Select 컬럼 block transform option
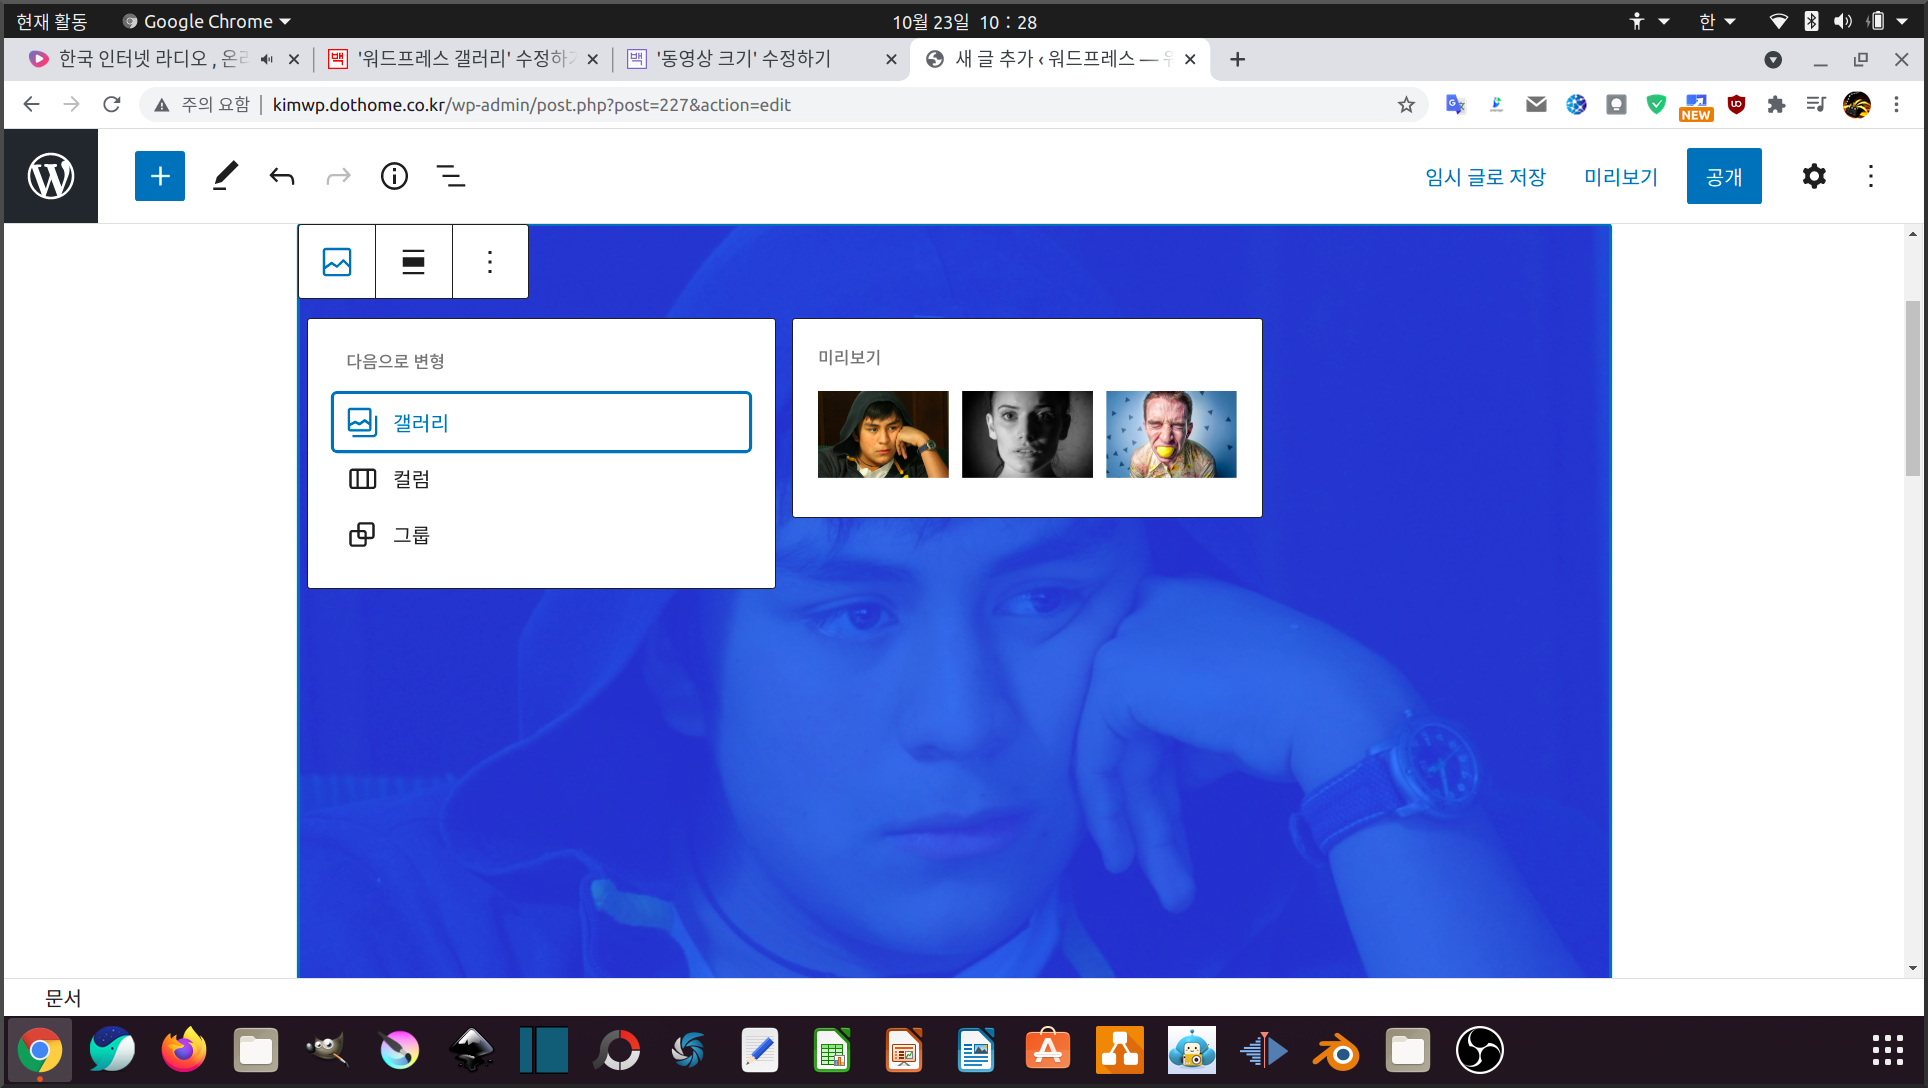1928x1088 pixels. [x=410, y=479]
